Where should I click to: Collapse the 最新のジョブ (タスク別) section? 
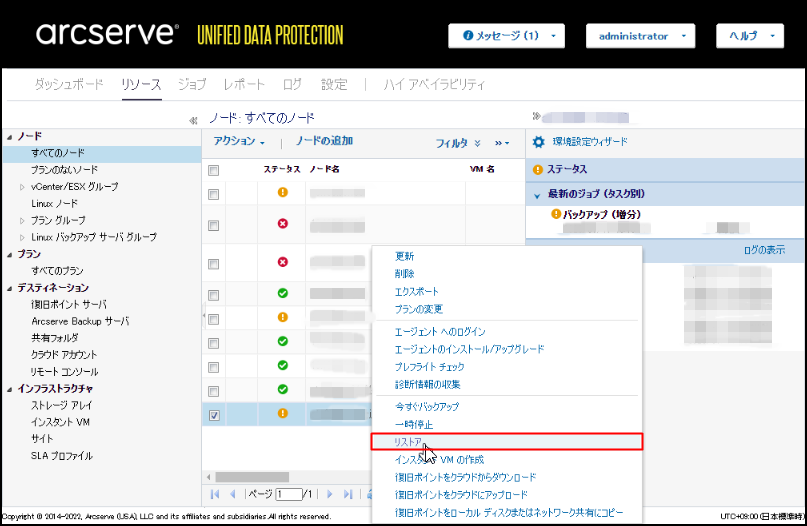pos(537,196)
